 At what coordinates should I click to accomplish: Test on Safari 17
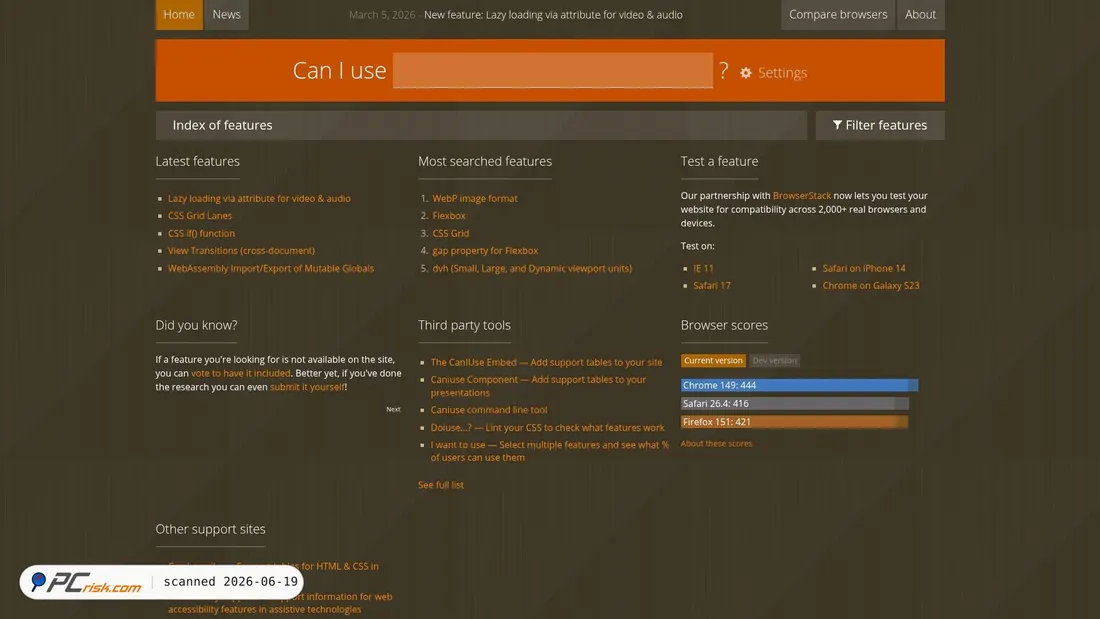712,286
